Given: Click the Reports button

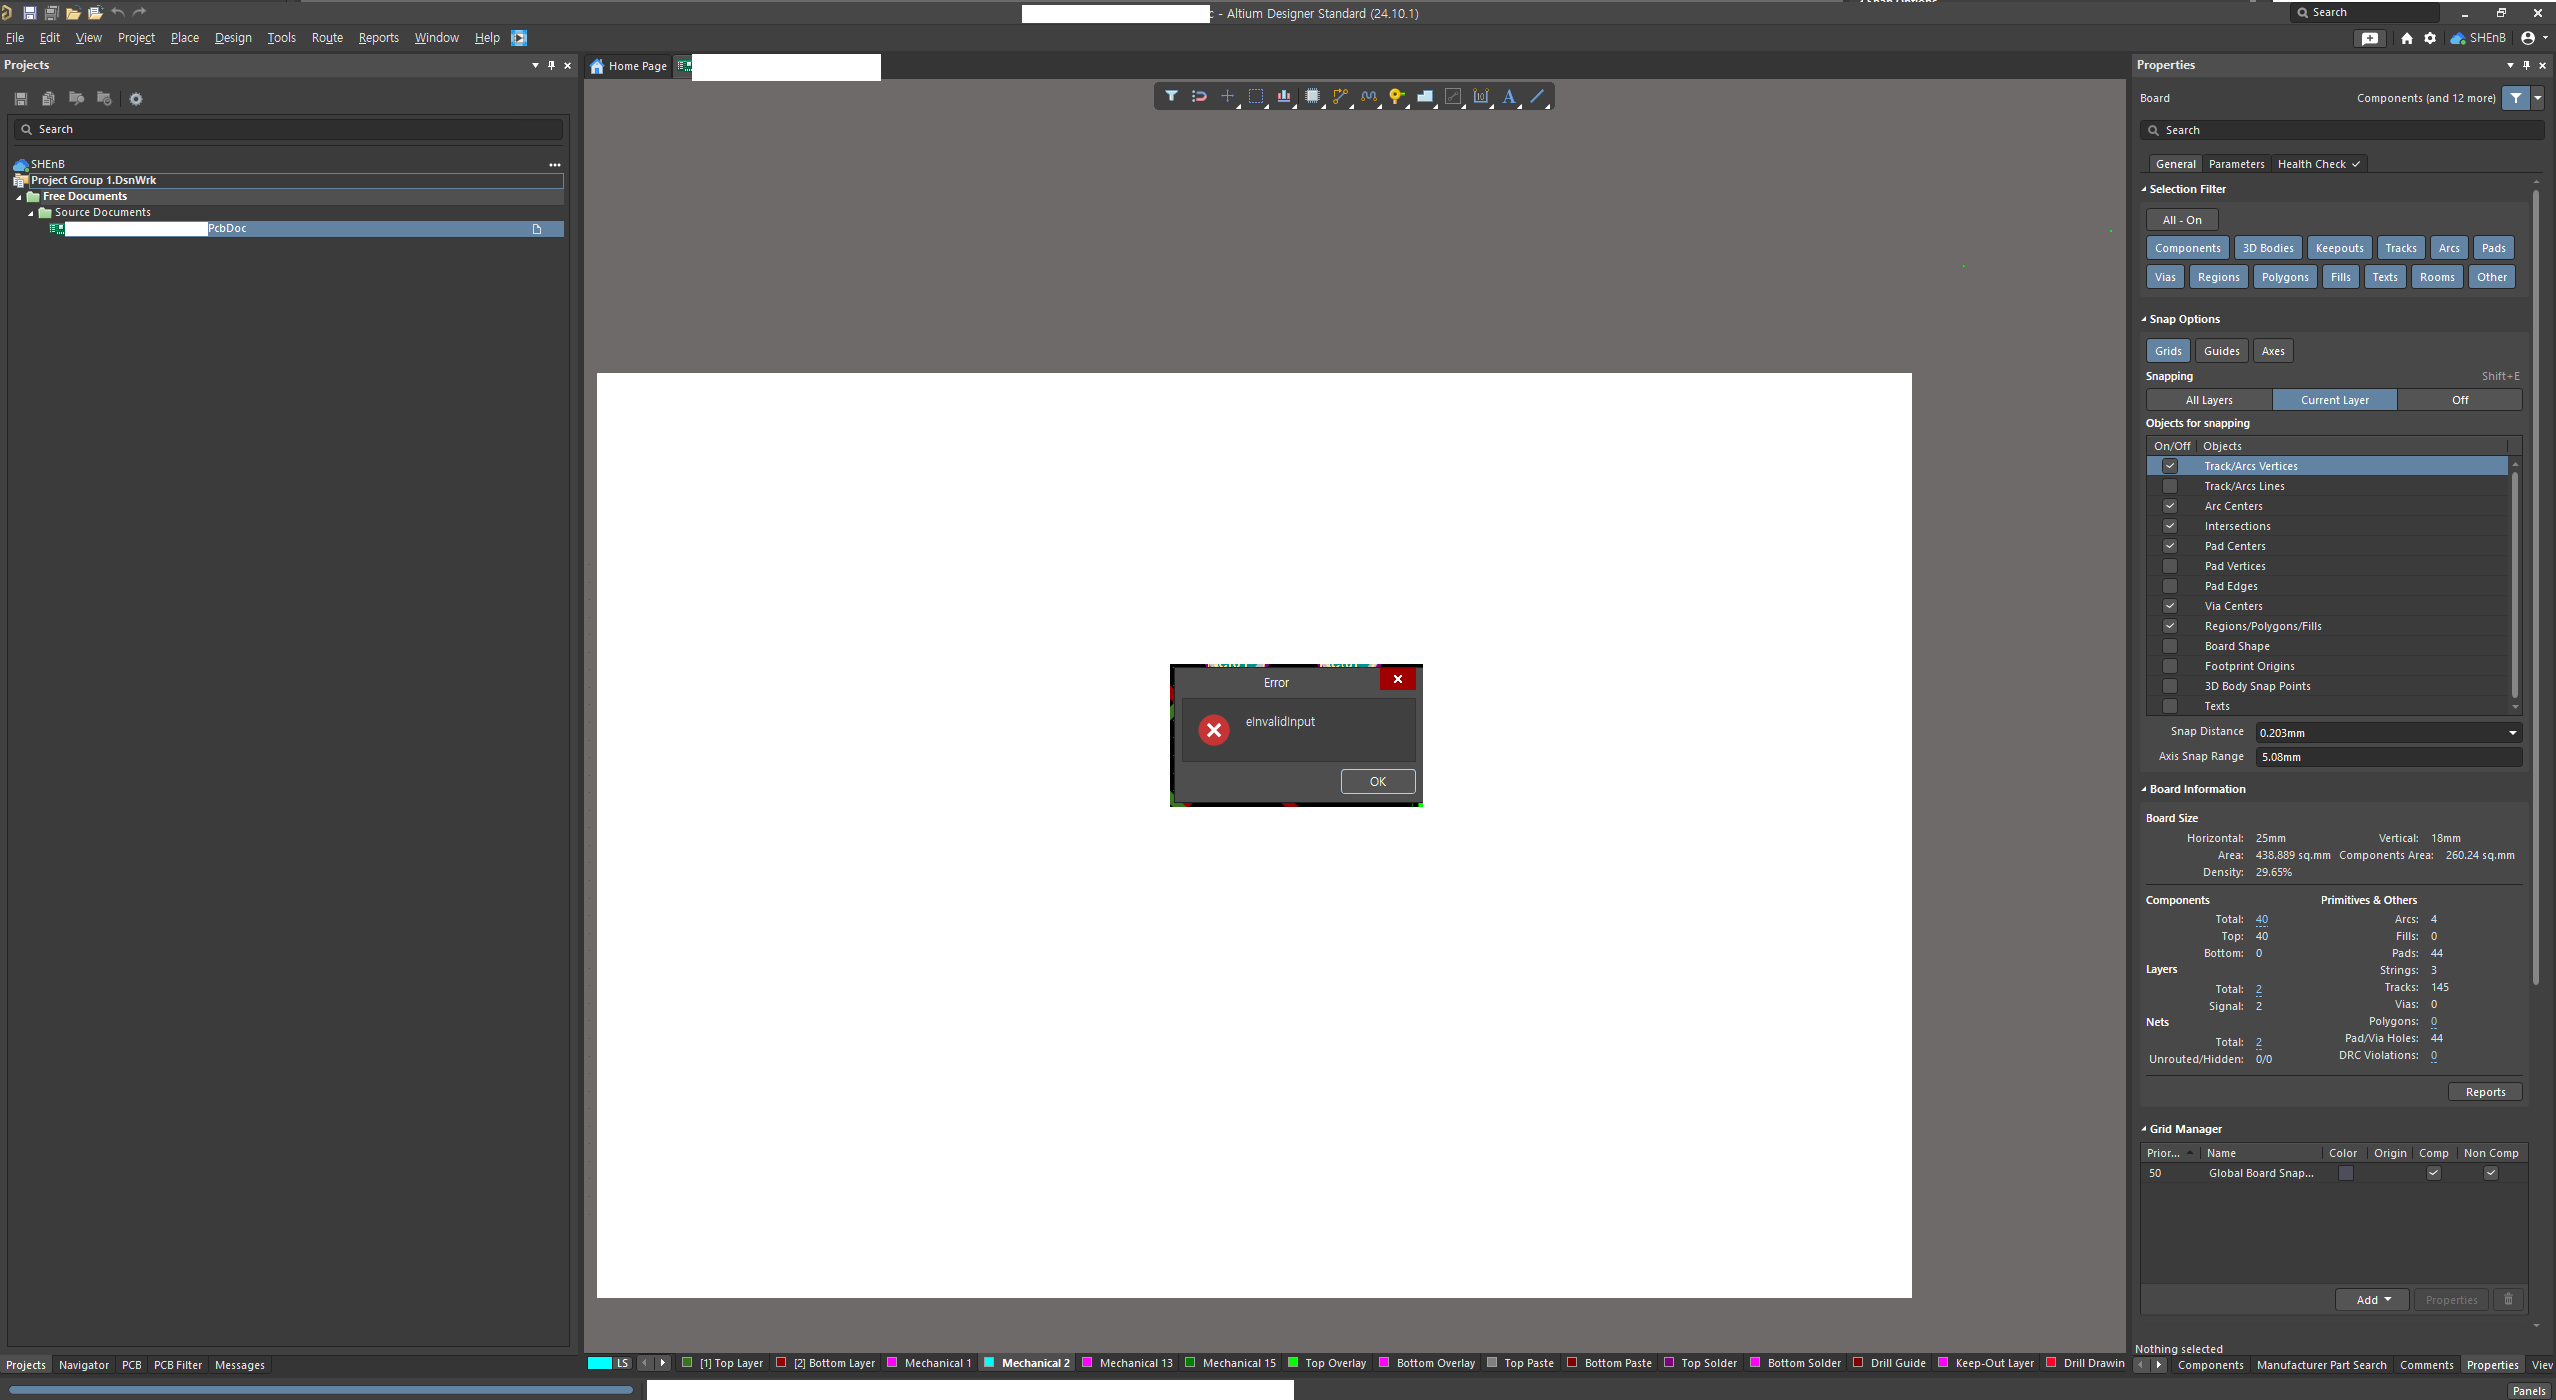Looking at the screenshot, I should (x=2484, y=1092).
